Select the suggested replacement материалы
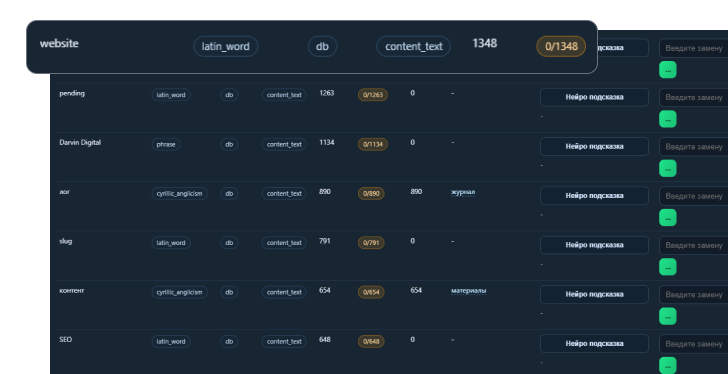Image resolution: width=728 pixels, height=374 pixels. pos(468,291)
